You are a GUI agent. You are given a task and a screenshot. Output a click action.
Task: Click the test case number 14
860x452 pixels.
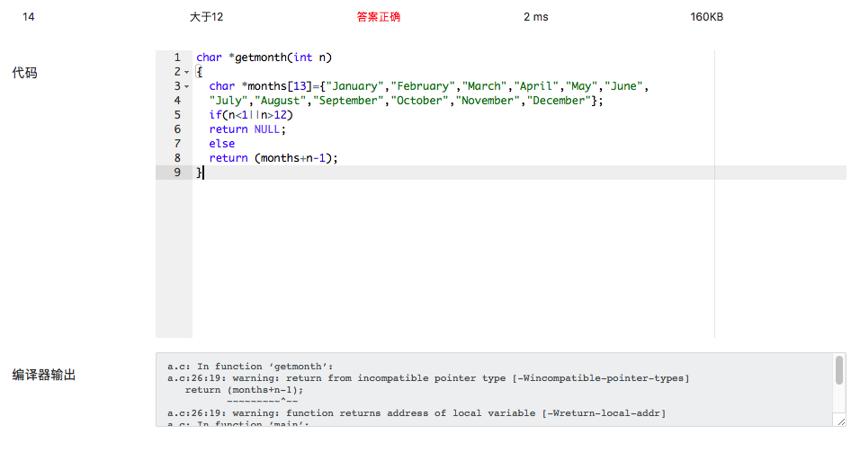29,17
